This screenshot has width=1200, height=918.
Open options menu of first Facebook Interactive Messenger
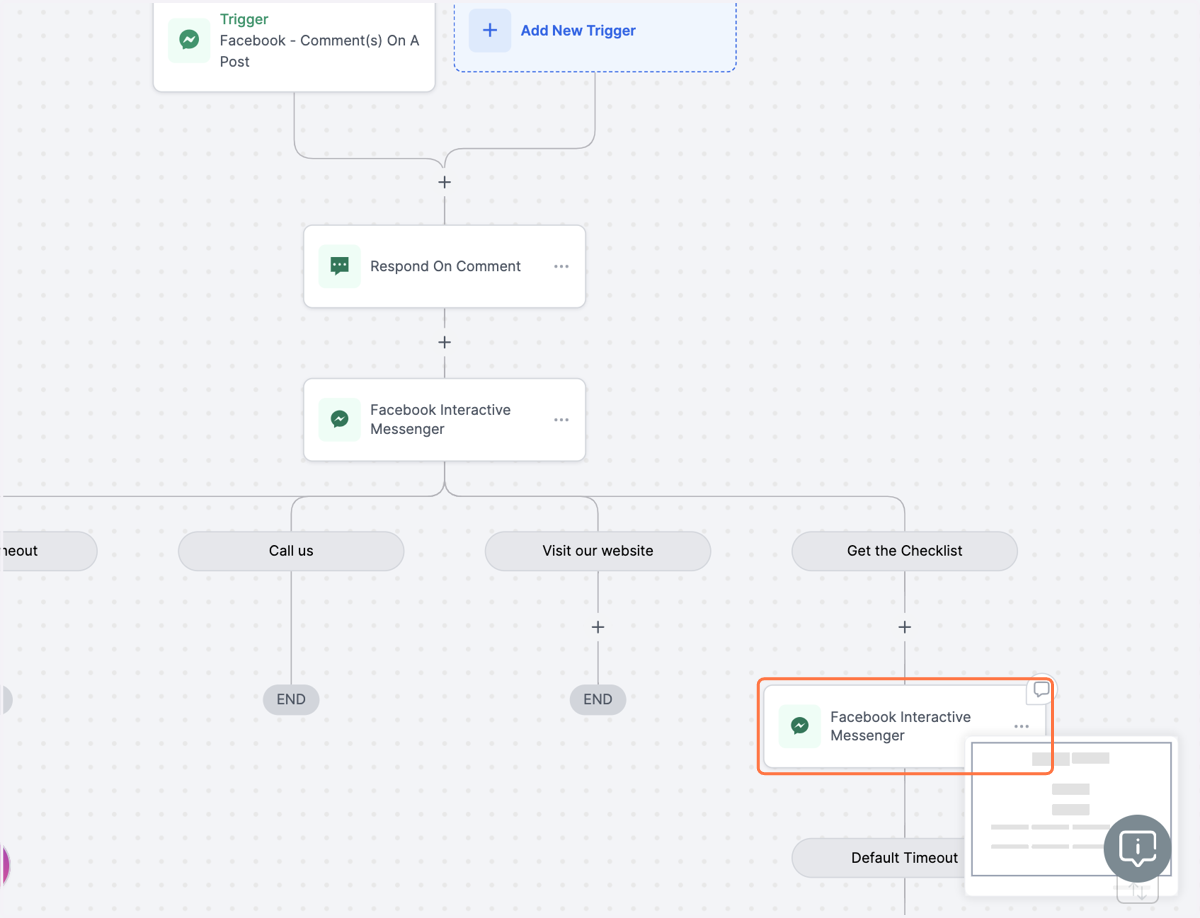pyautogui.click(x=561, y=420)
